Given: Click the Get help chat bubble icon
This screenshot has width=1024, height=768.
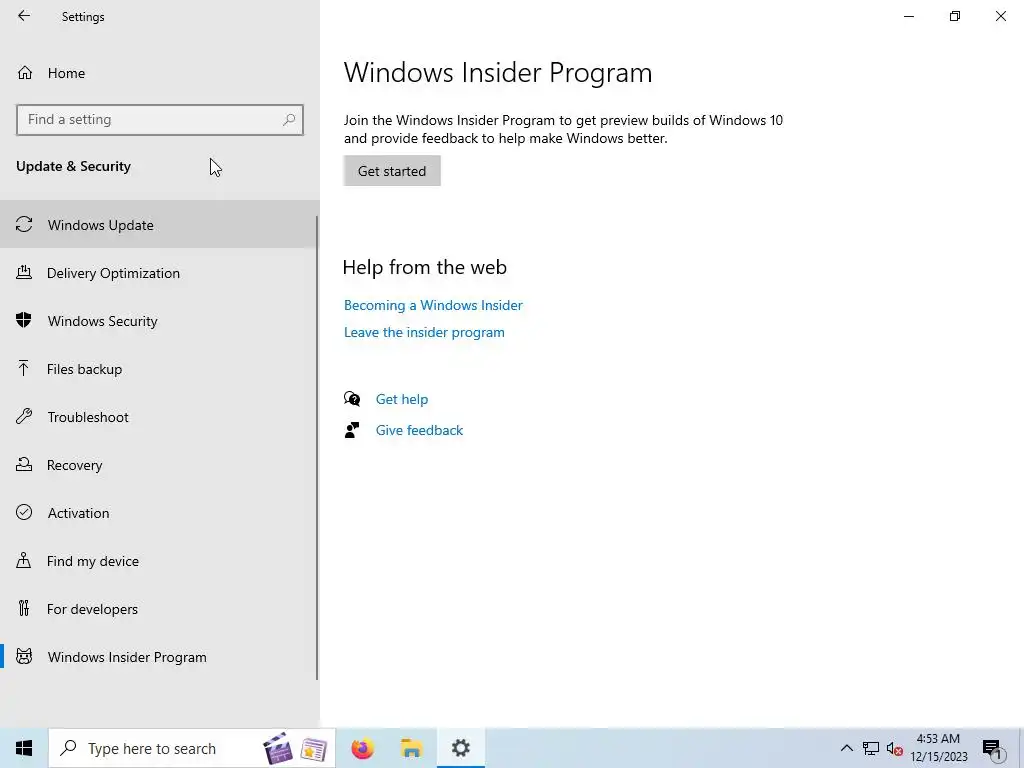Looking at the screenshot, I should point(352,398).
